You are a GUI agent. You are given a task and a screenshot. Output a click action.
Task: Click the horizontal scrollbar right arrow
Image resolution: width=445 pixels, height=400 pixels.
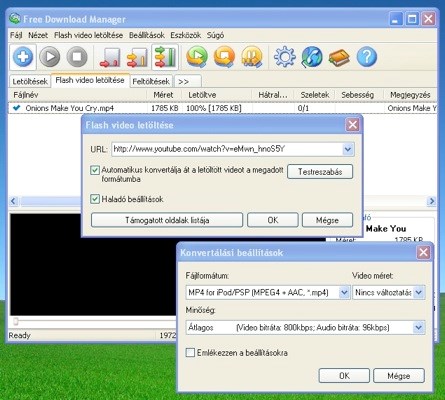(432, 201)
